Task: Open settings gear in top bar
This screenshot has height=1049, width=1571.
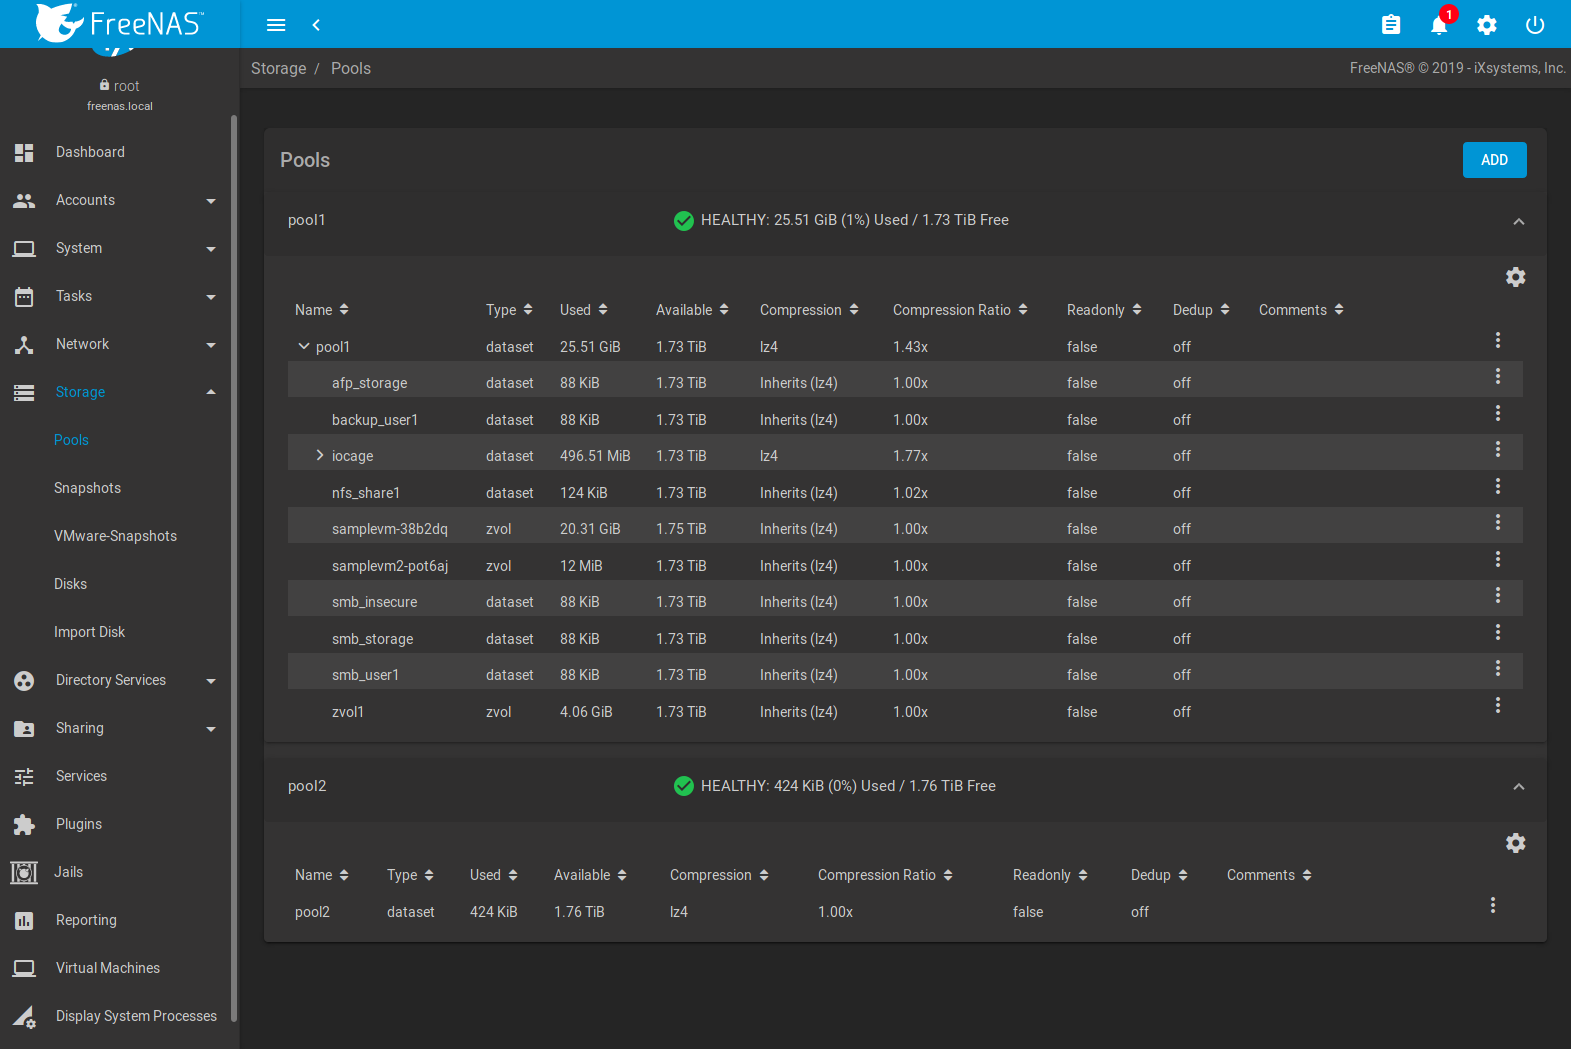Action: click(1487, 25)
